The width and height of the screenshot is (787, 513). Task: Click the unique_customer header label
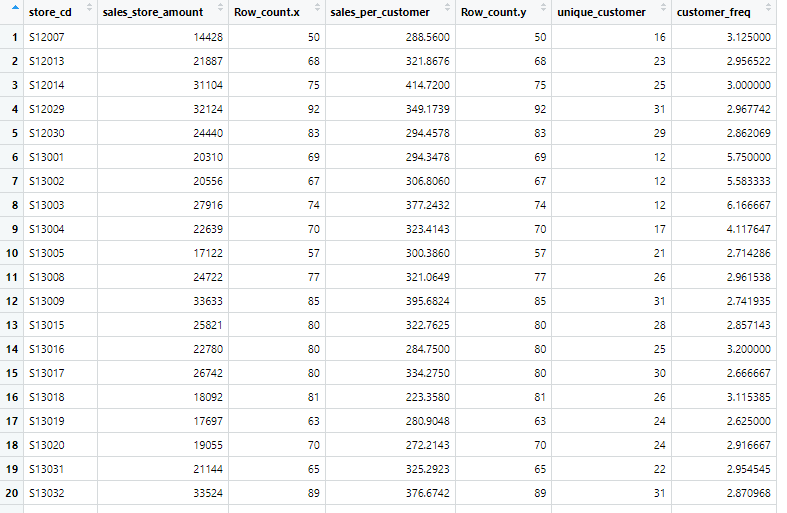click(601, 12)
